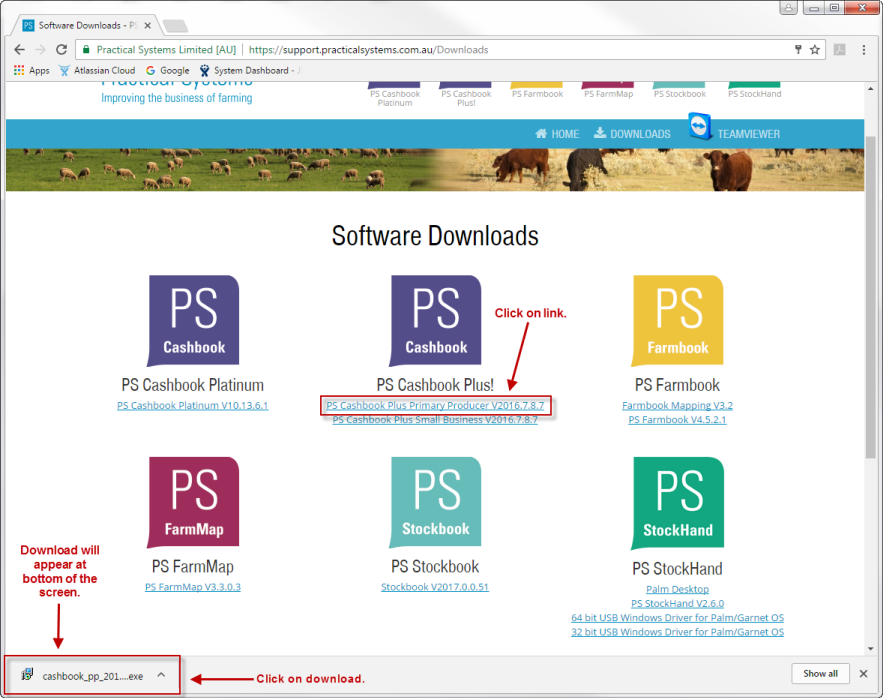The width and height of the screenshot is (883, 698).
Task: Click the Show all downloads button
Action: [x=820, y=674]
